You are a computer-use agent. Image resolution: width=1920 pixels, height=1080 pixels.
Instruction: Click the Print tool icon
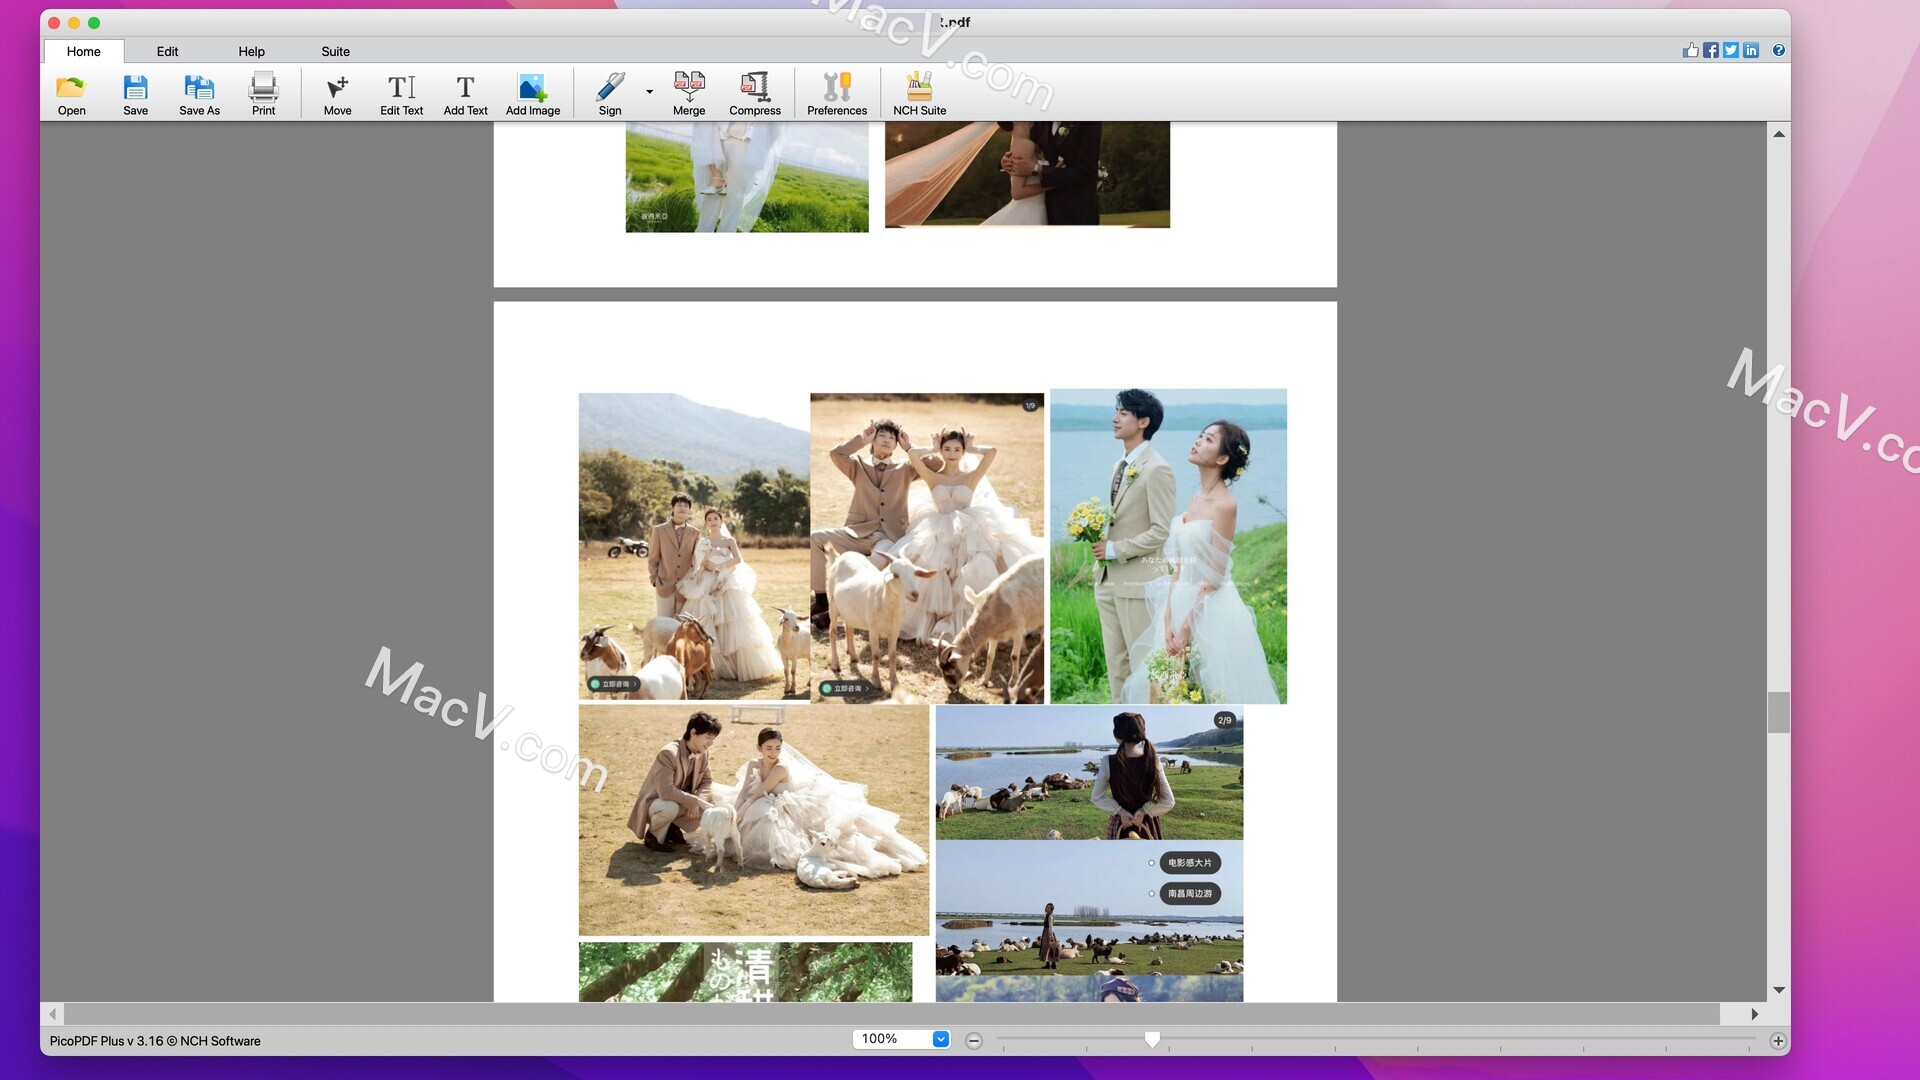[262, 94]
